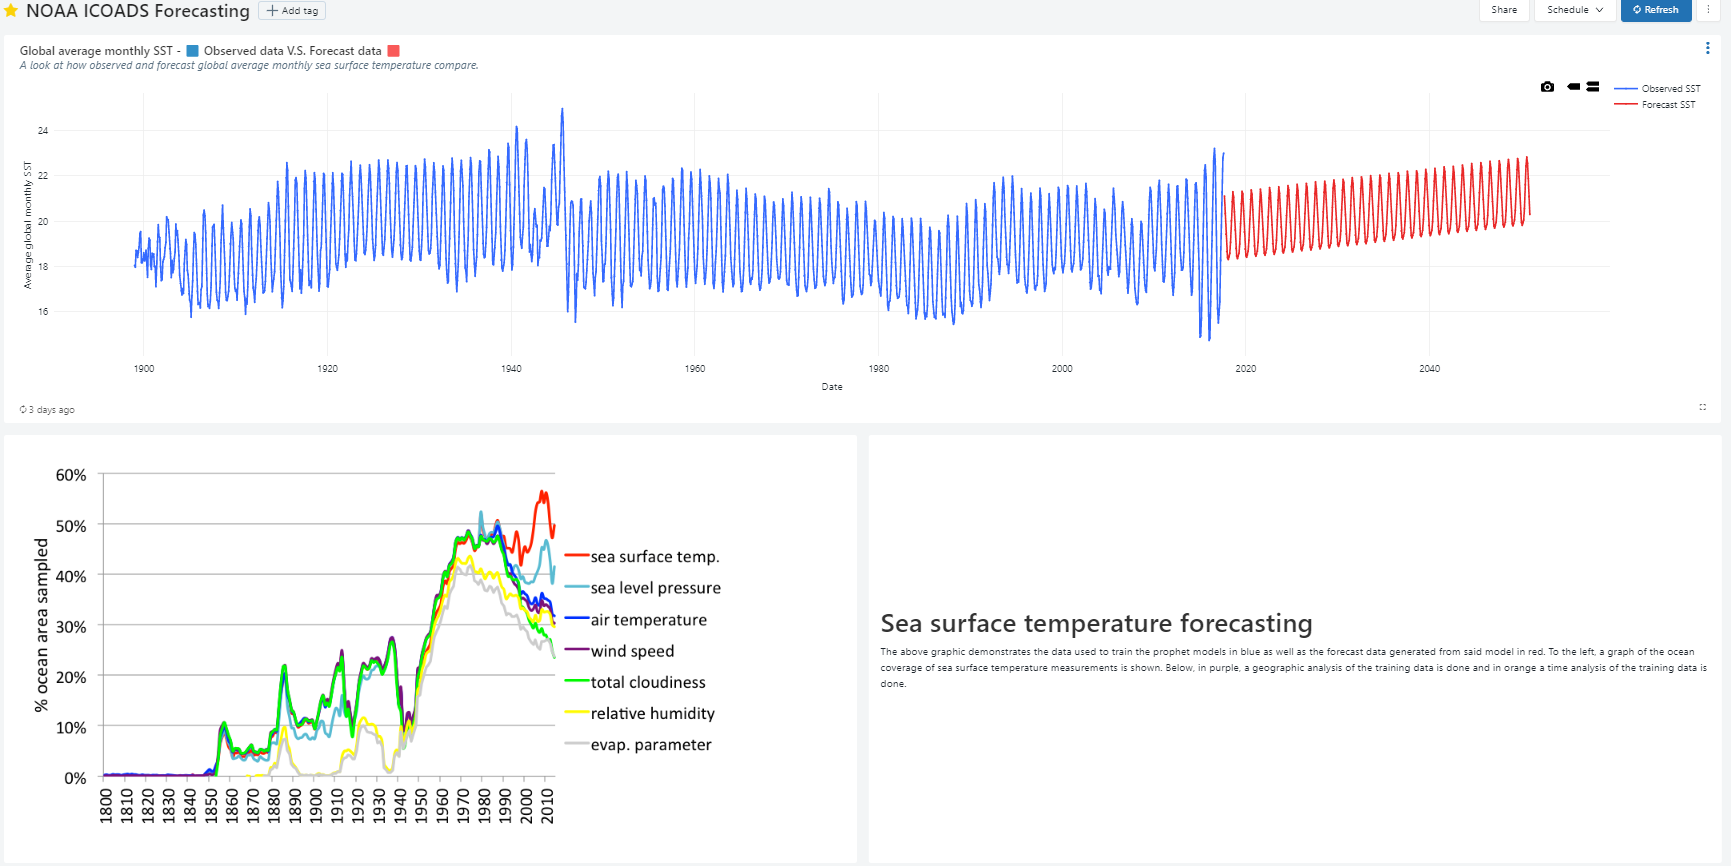Open the Schedule dropdown
The height and width of the screenshot is (866, 1731).
click(1574, 10)
